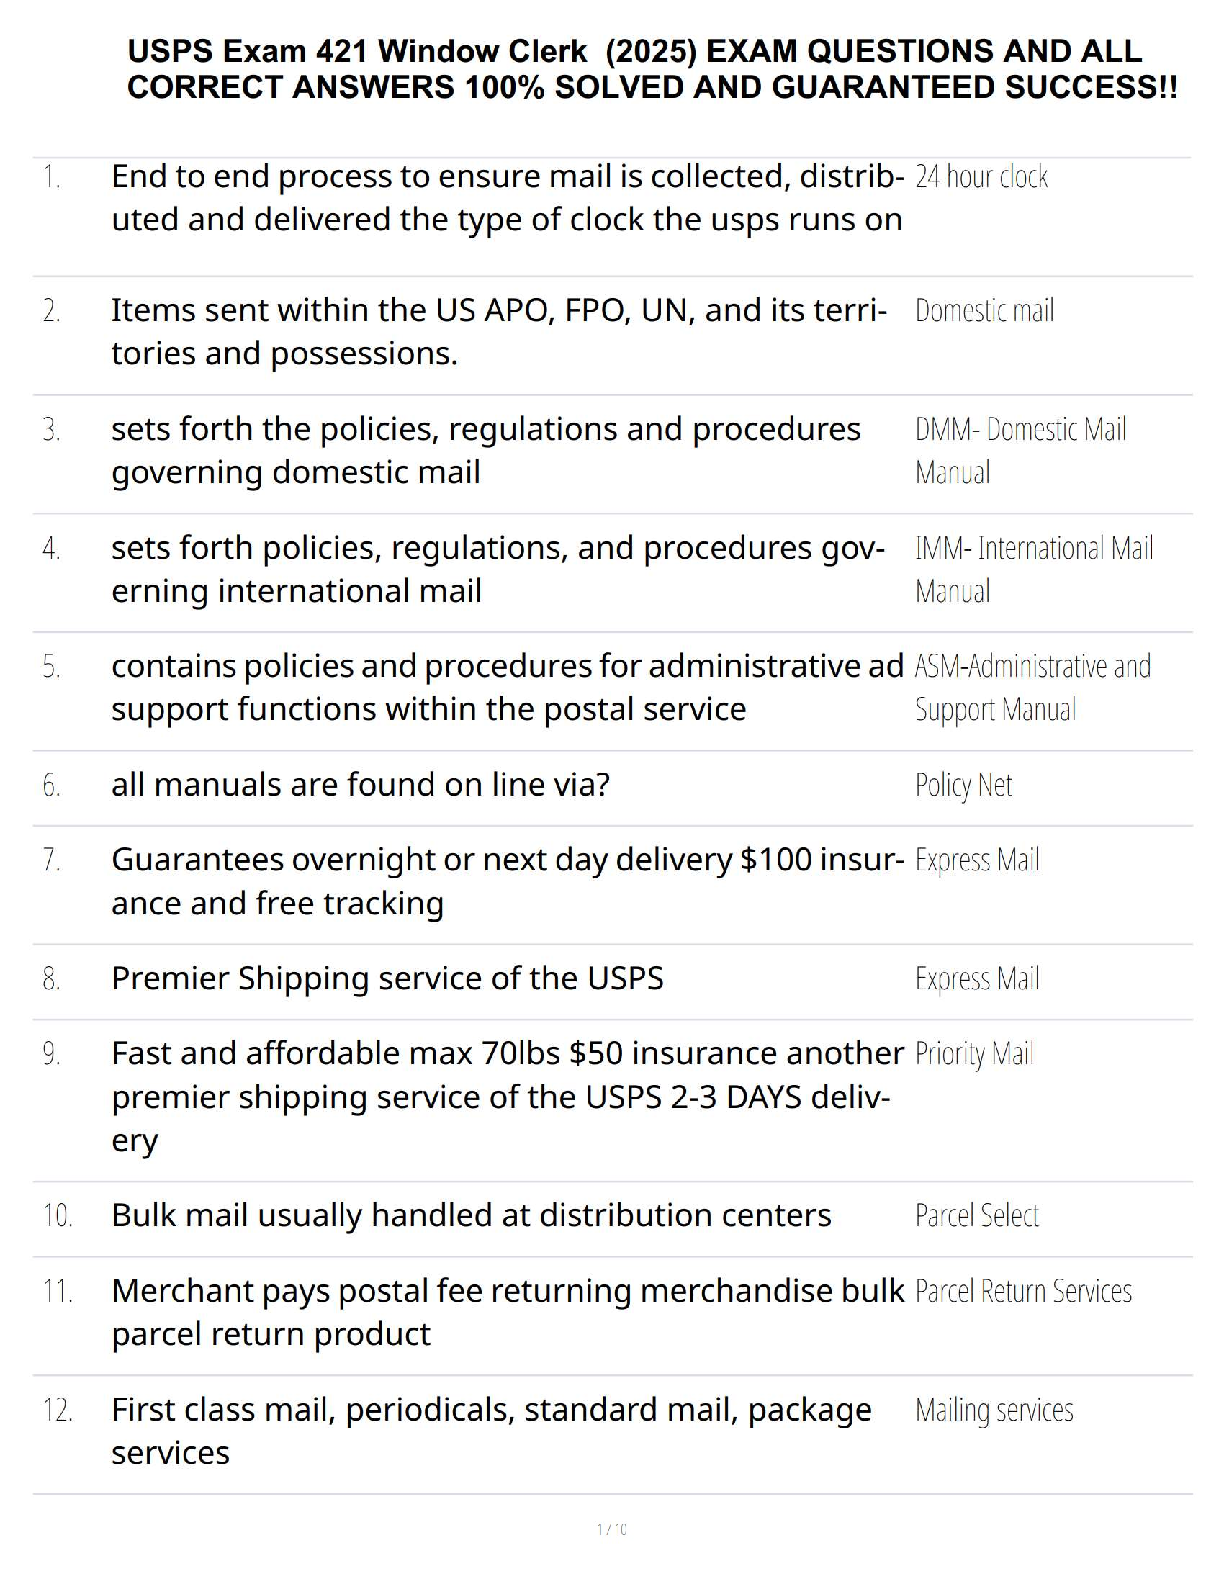This screenshot has height=1584, width=1224.
Task: Click question 6 about manuals online
Action: (x=360, y=785)
